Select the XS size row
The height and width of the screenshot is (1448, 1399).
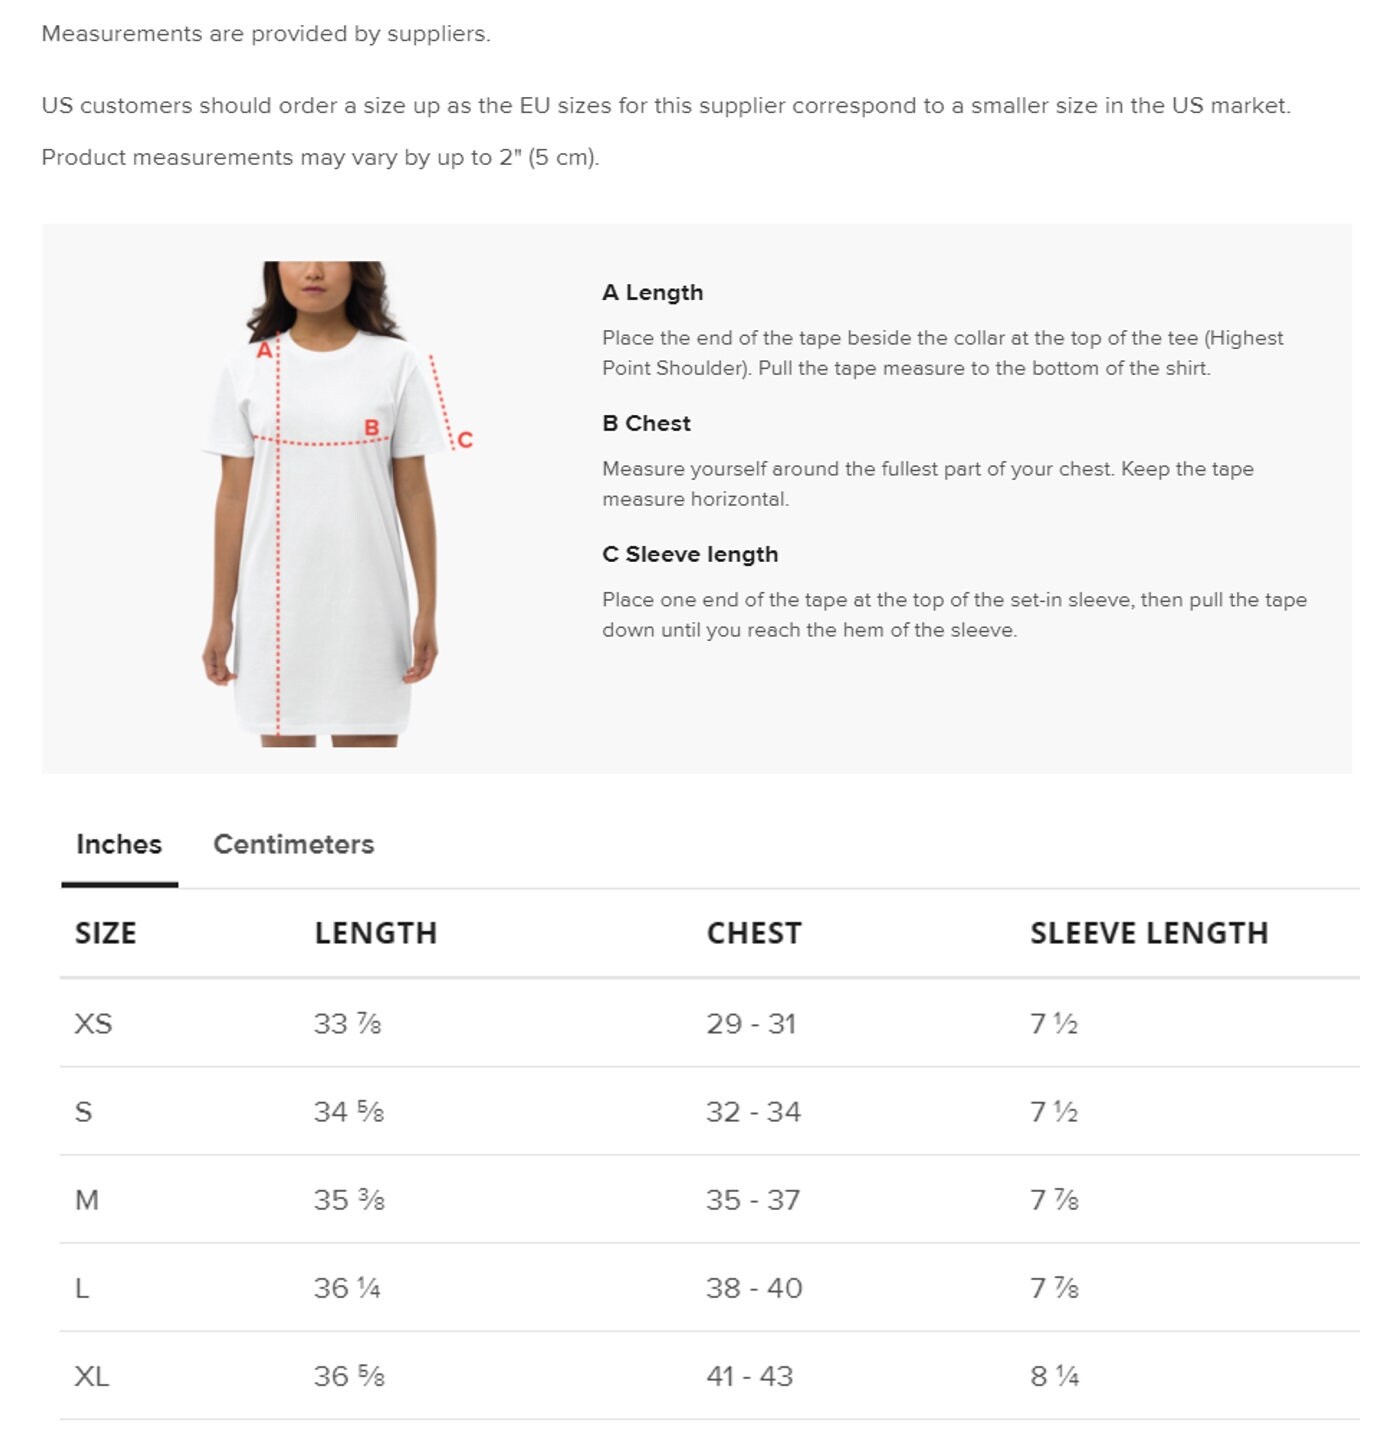[709, 1023]
